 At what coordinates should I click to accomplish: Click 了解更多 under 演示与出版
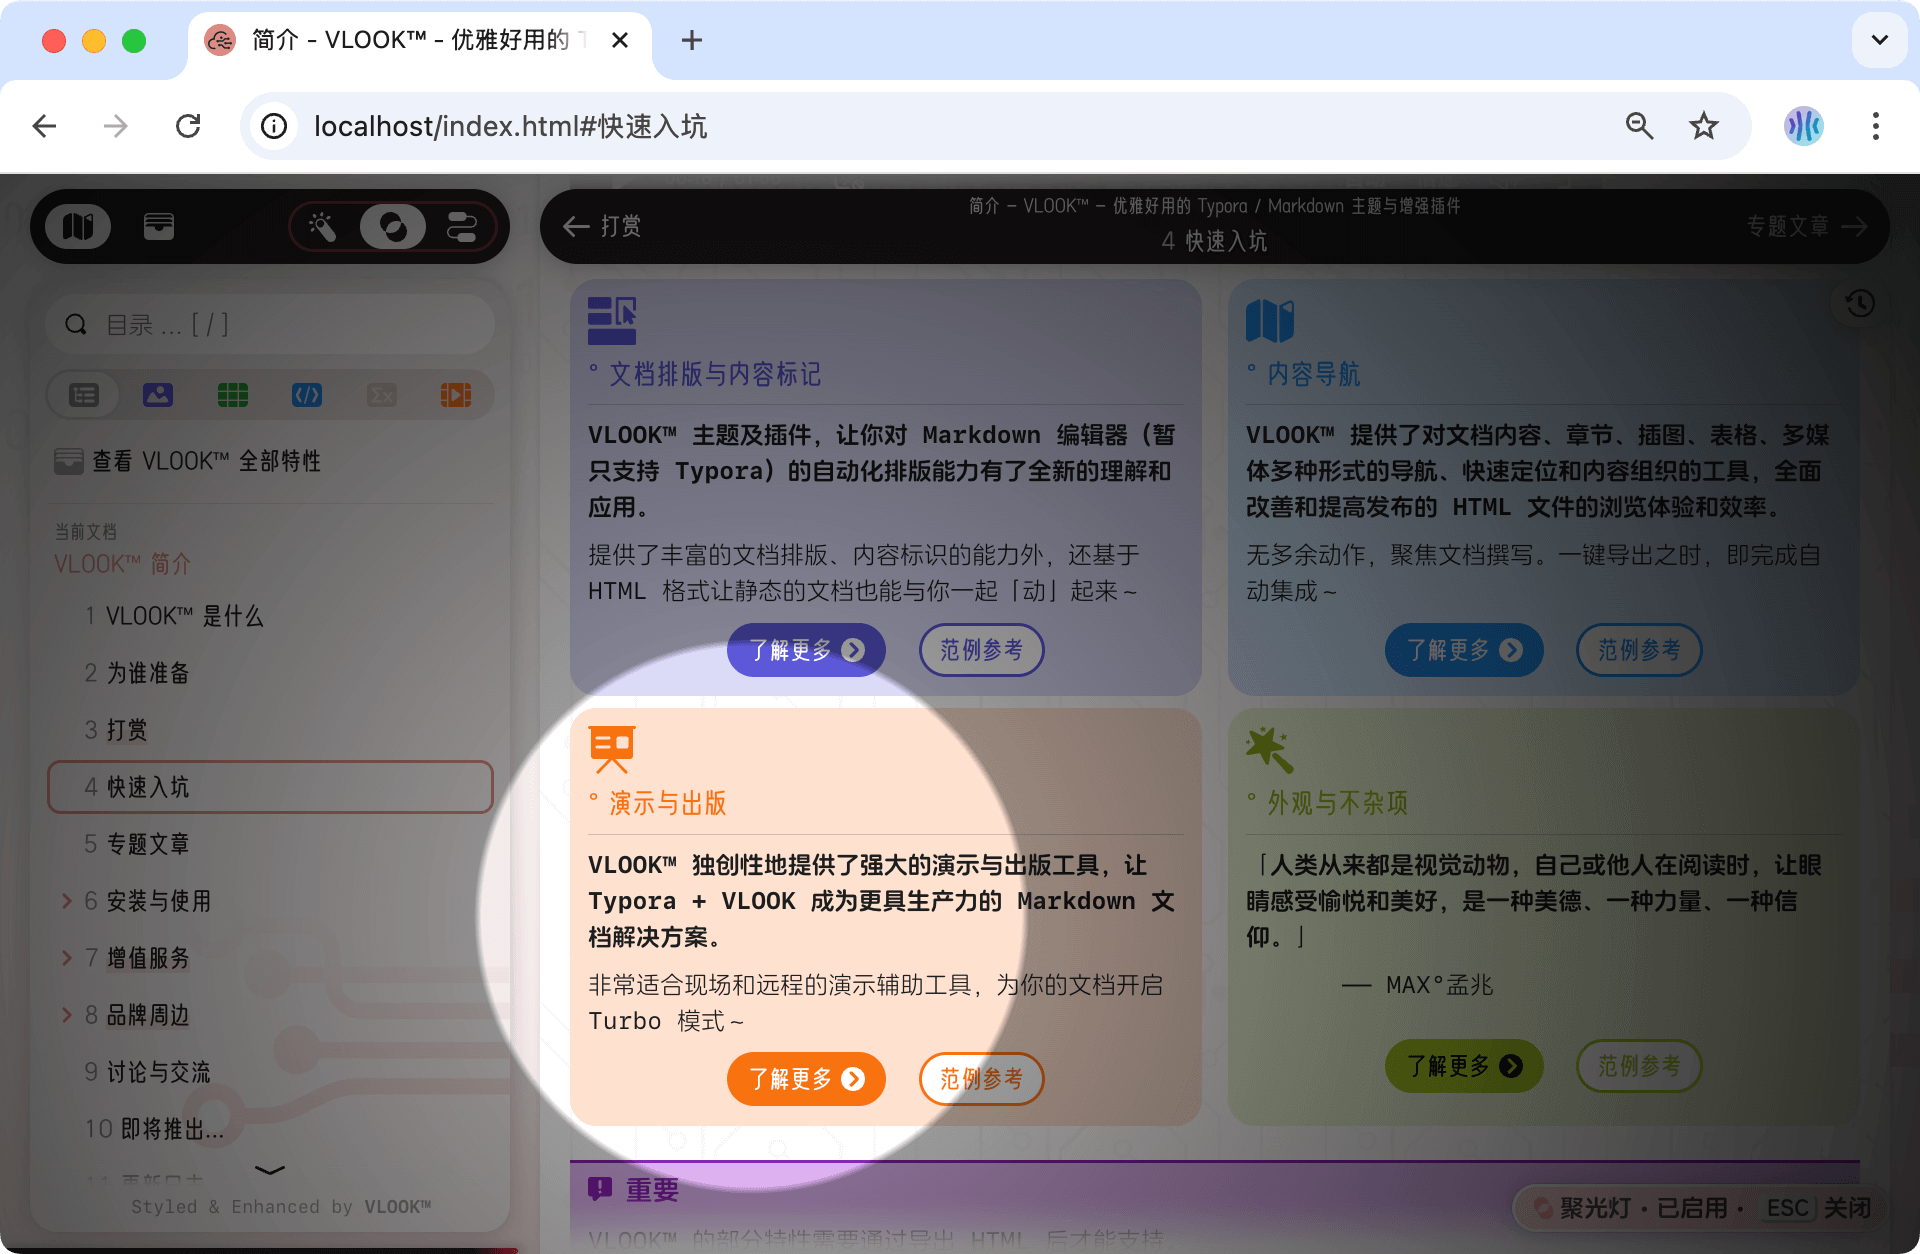tap(806, 1079)
